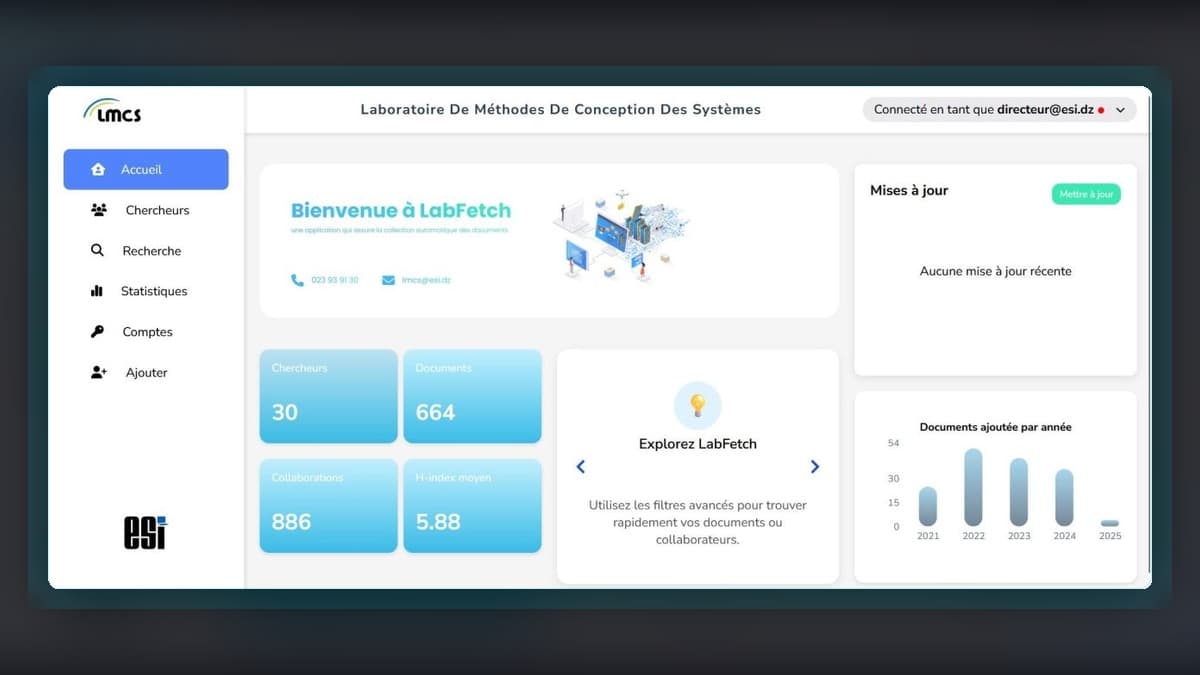
Task: Open the Statistiques section
Action: (146, 291)
